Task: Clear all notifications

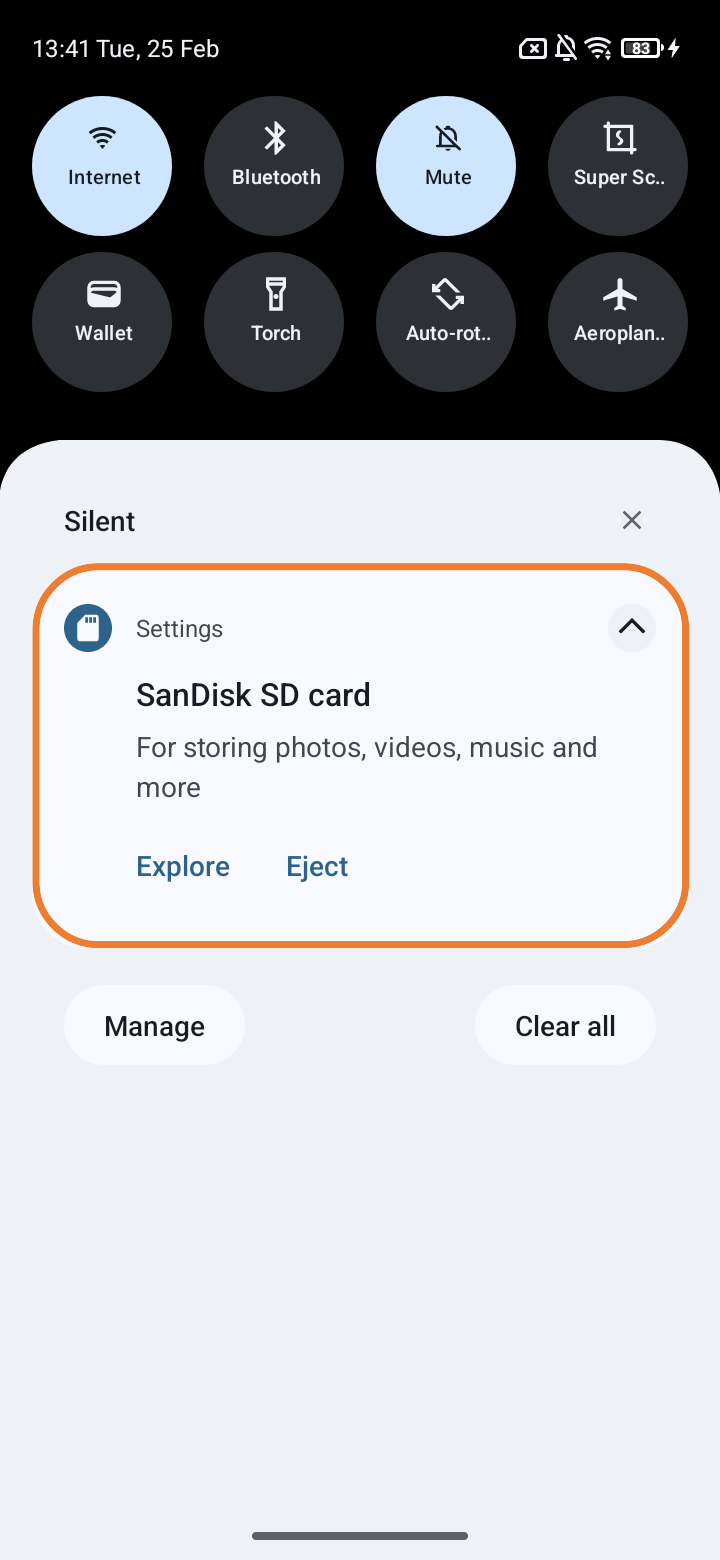Action: point(565,1025)
